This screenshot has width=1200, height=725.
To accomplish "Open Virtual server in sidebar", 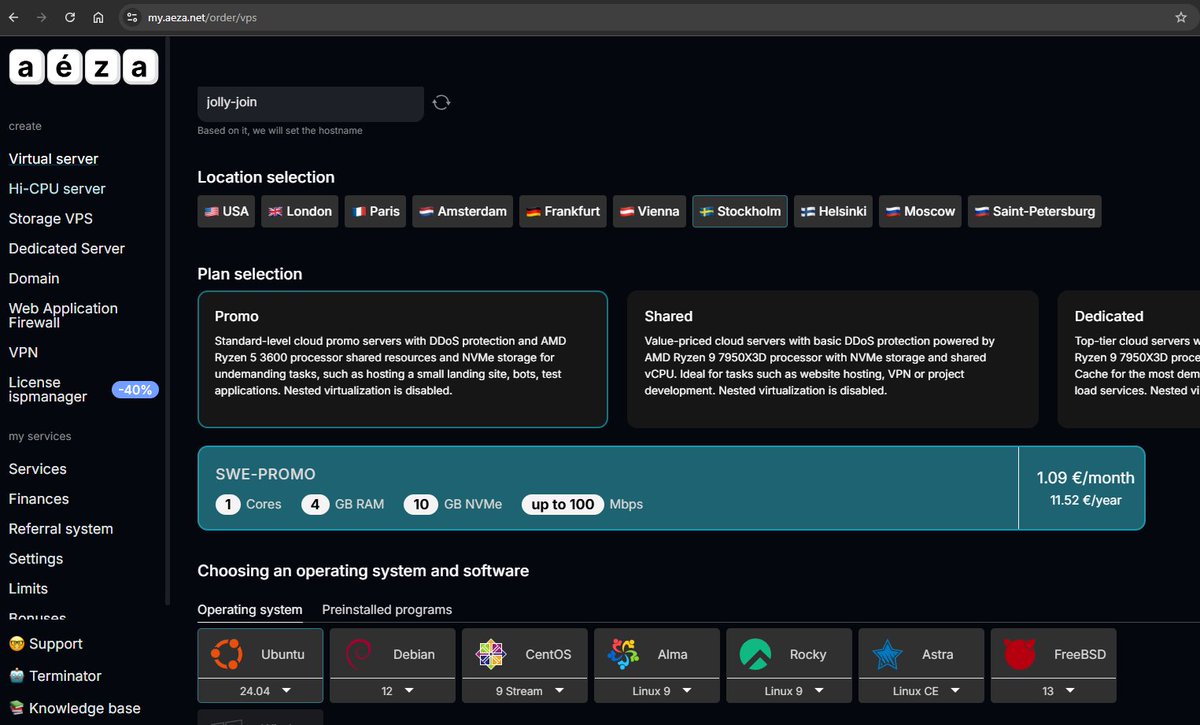I will [x=54, y=159].
